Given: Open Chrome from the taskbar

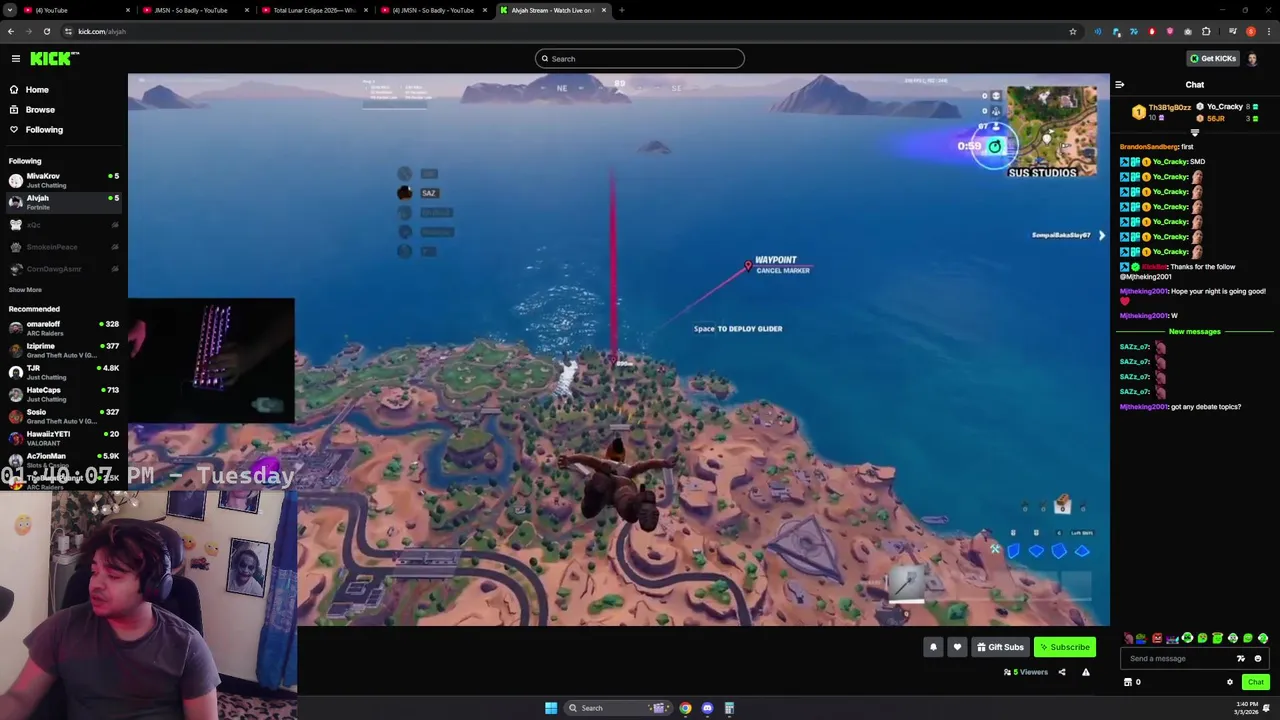Looking at the screenshot, I should (x=685, y=708).
